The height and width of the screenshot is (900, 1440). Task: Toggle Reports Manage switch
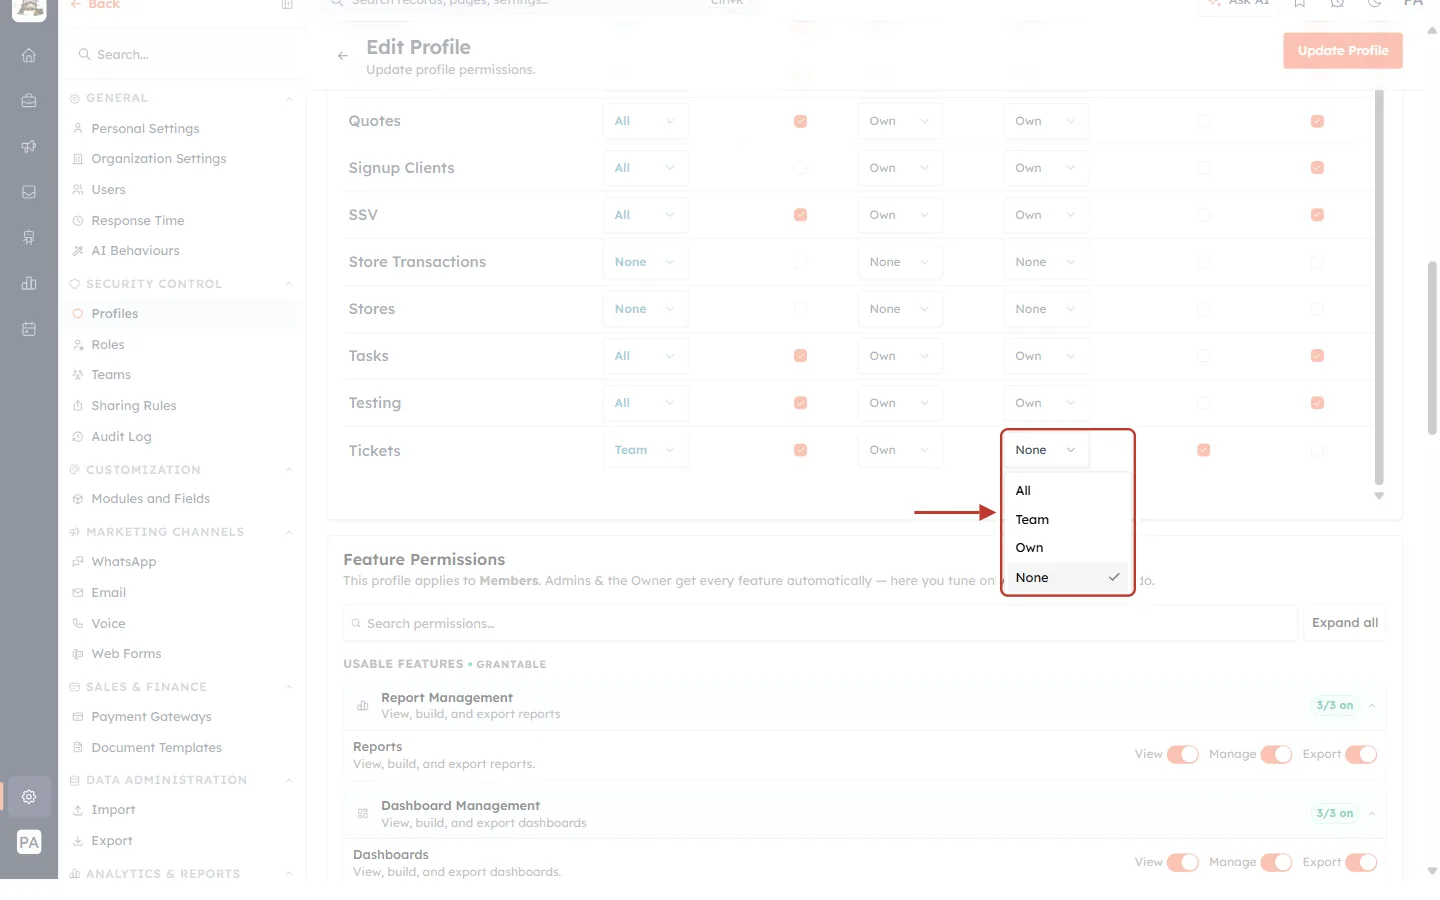(x=1276, y=754)
